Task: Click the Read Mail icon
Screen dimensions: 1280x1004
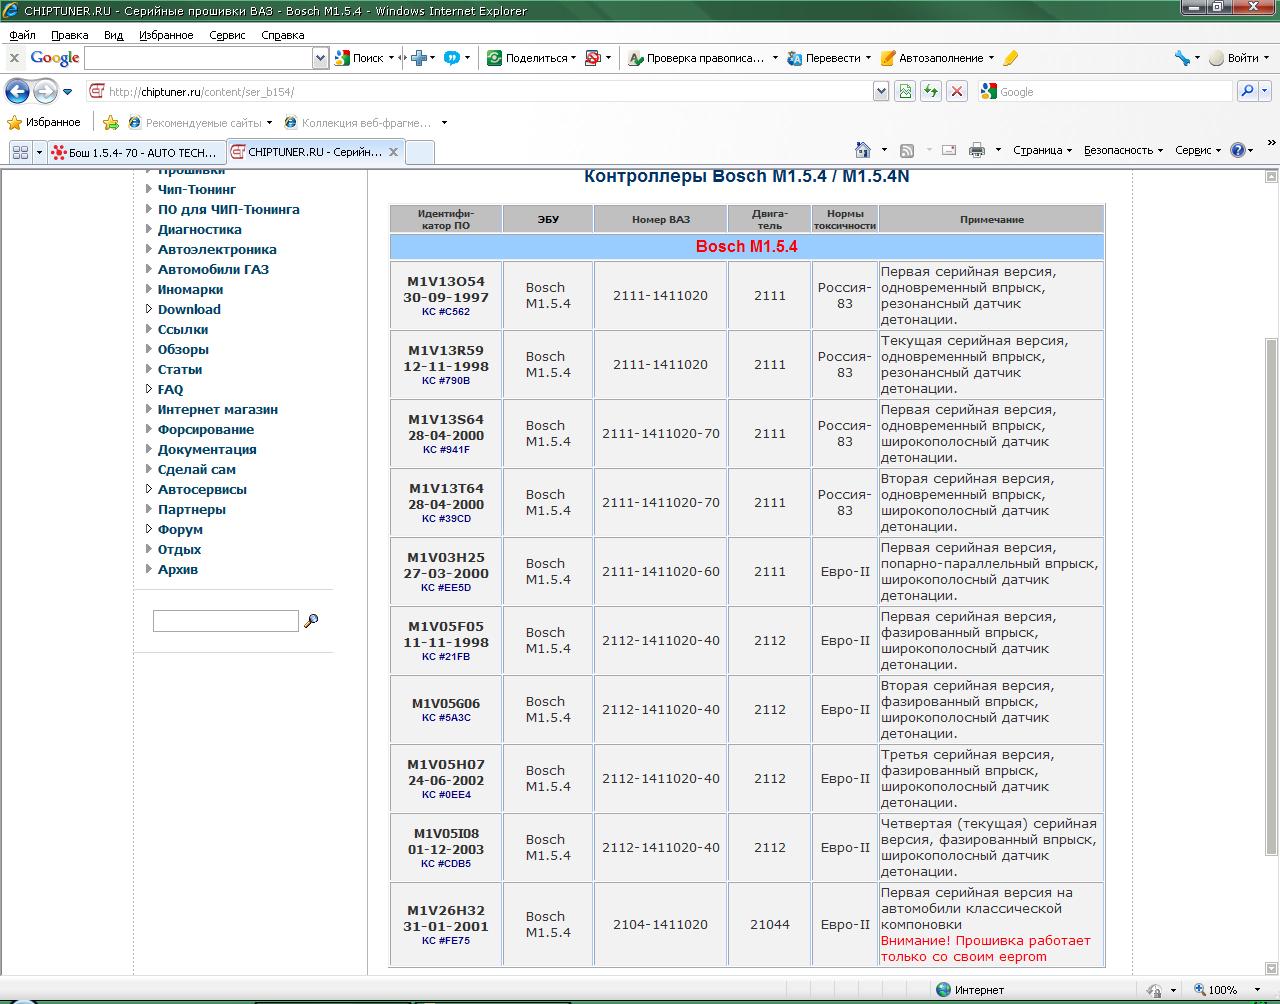Action: (x=948, y=150)
